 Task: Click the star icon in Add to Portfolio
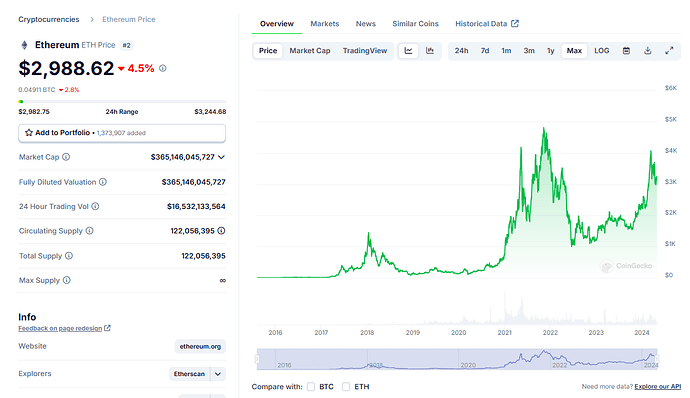click(29, 133)
